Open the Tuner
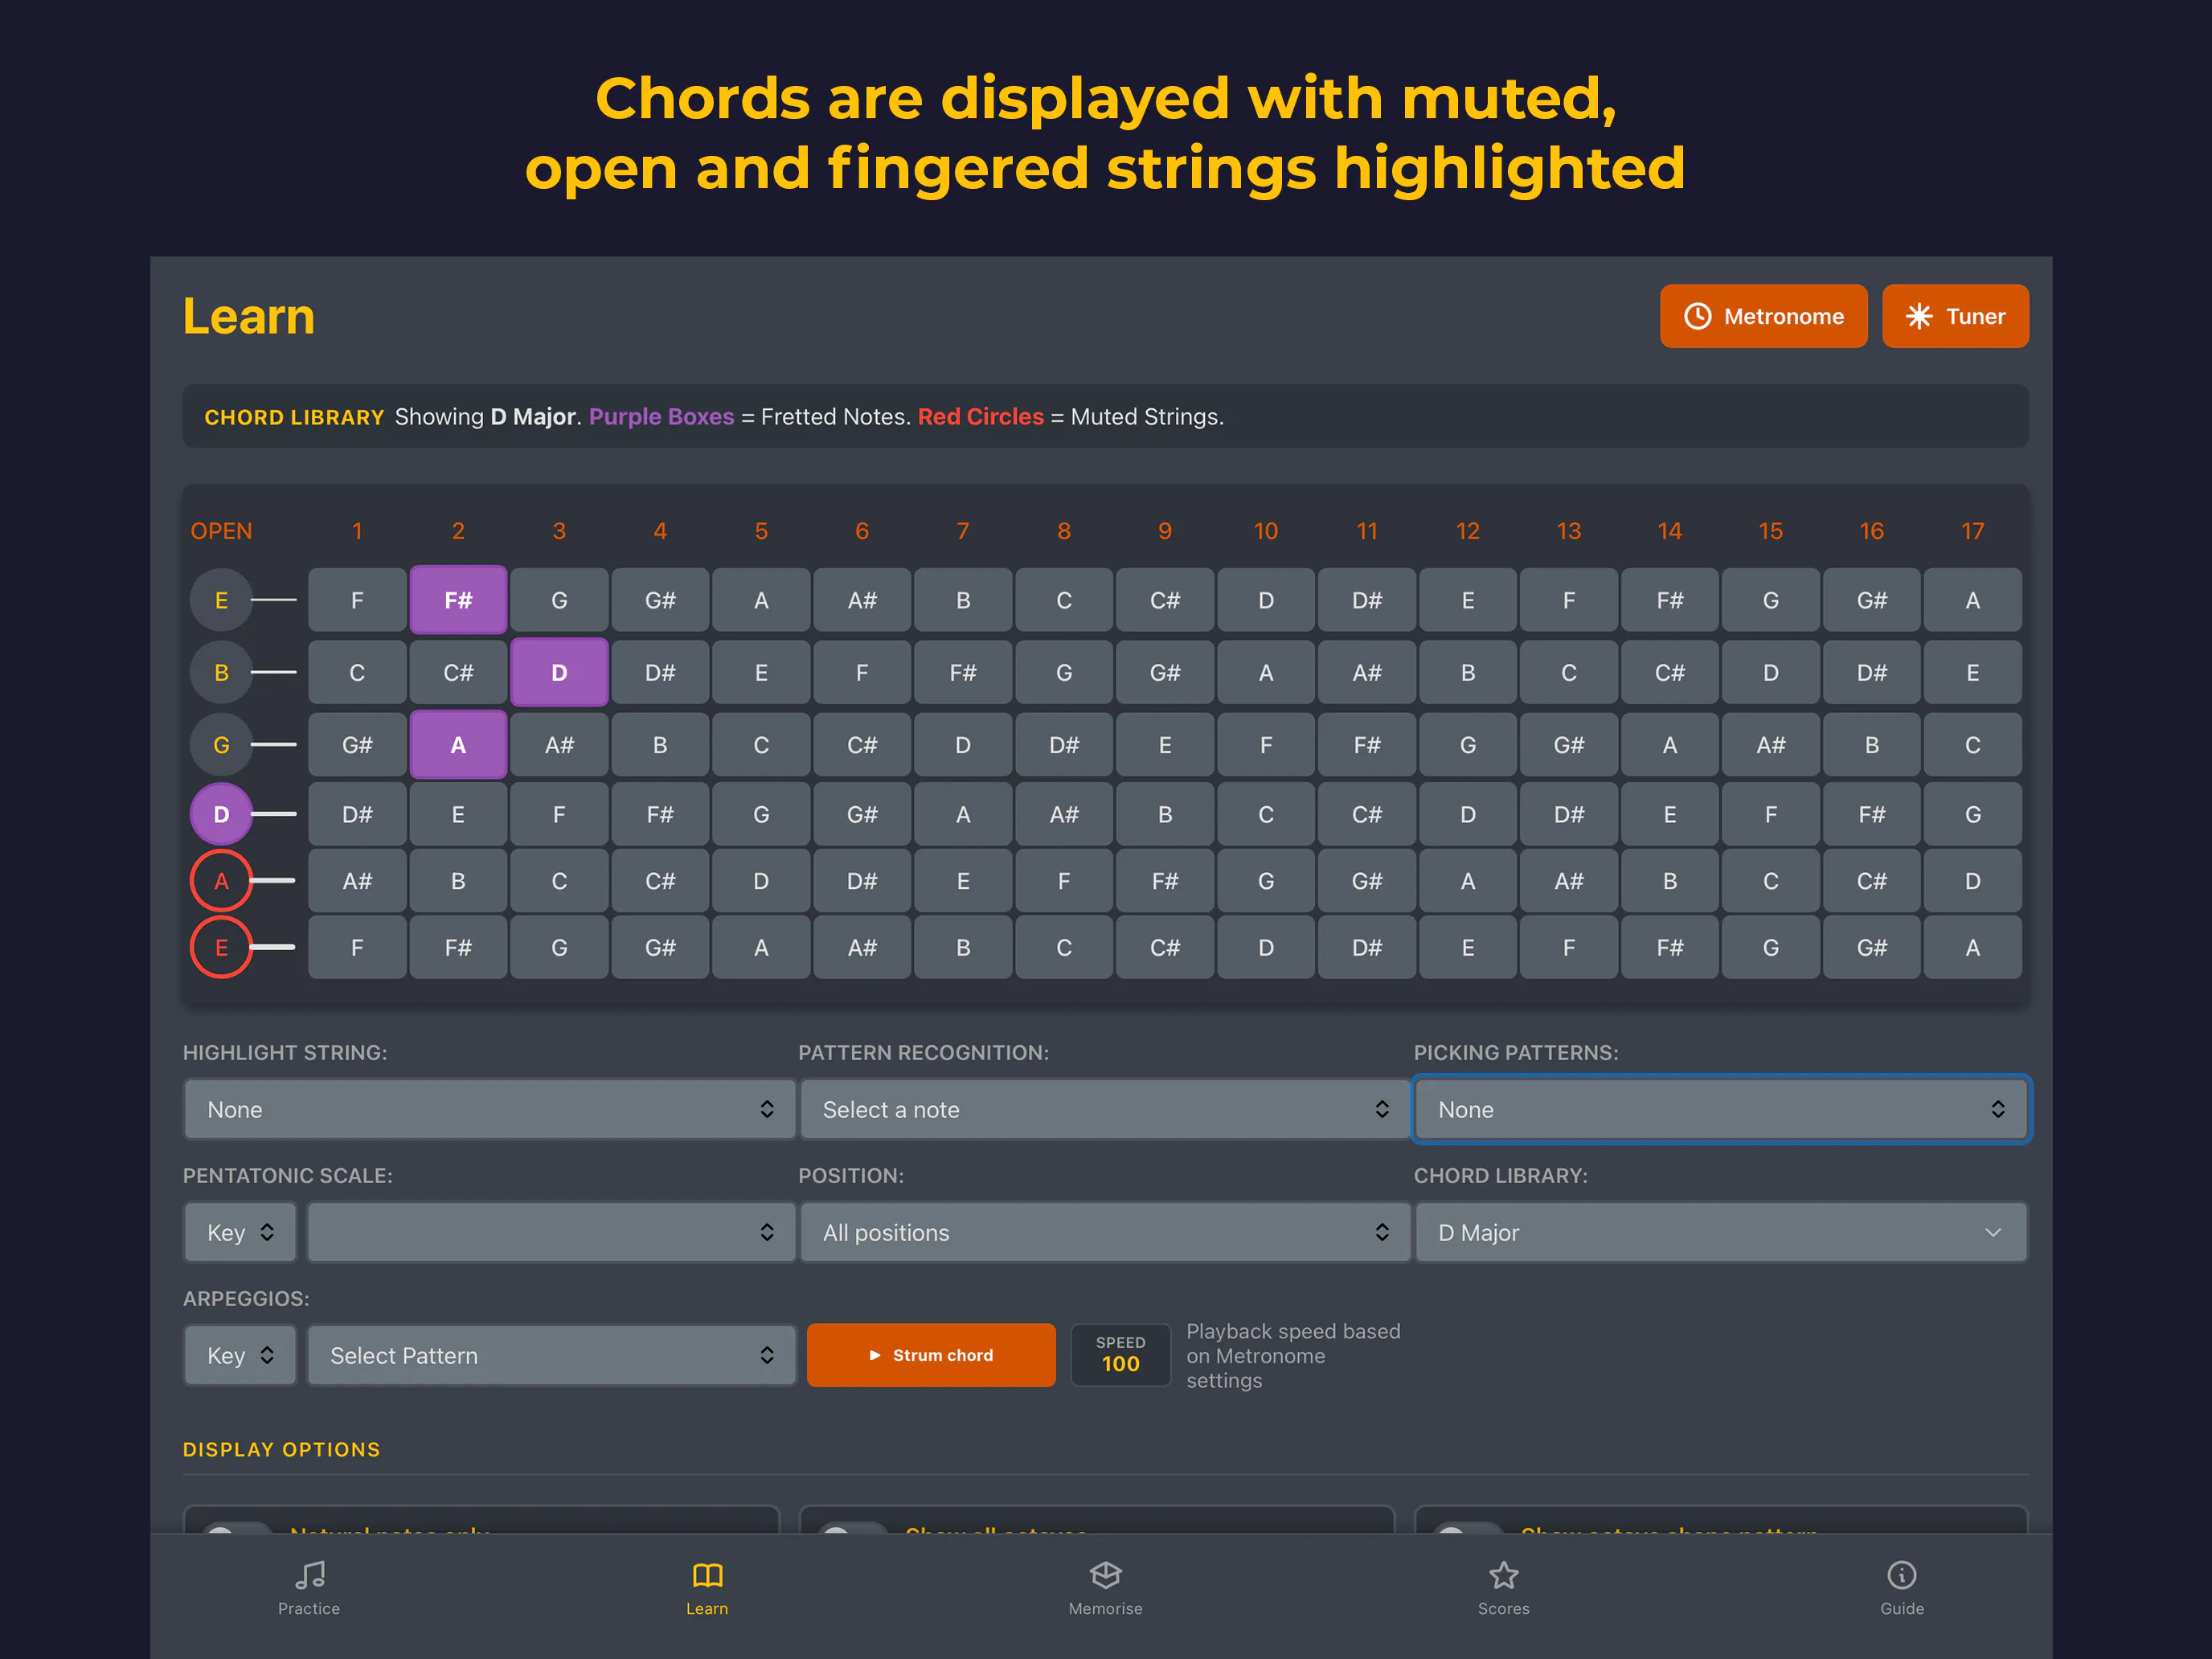Image resolution: width=2212 pixels, height=1659 pixels. [1955, 316]
